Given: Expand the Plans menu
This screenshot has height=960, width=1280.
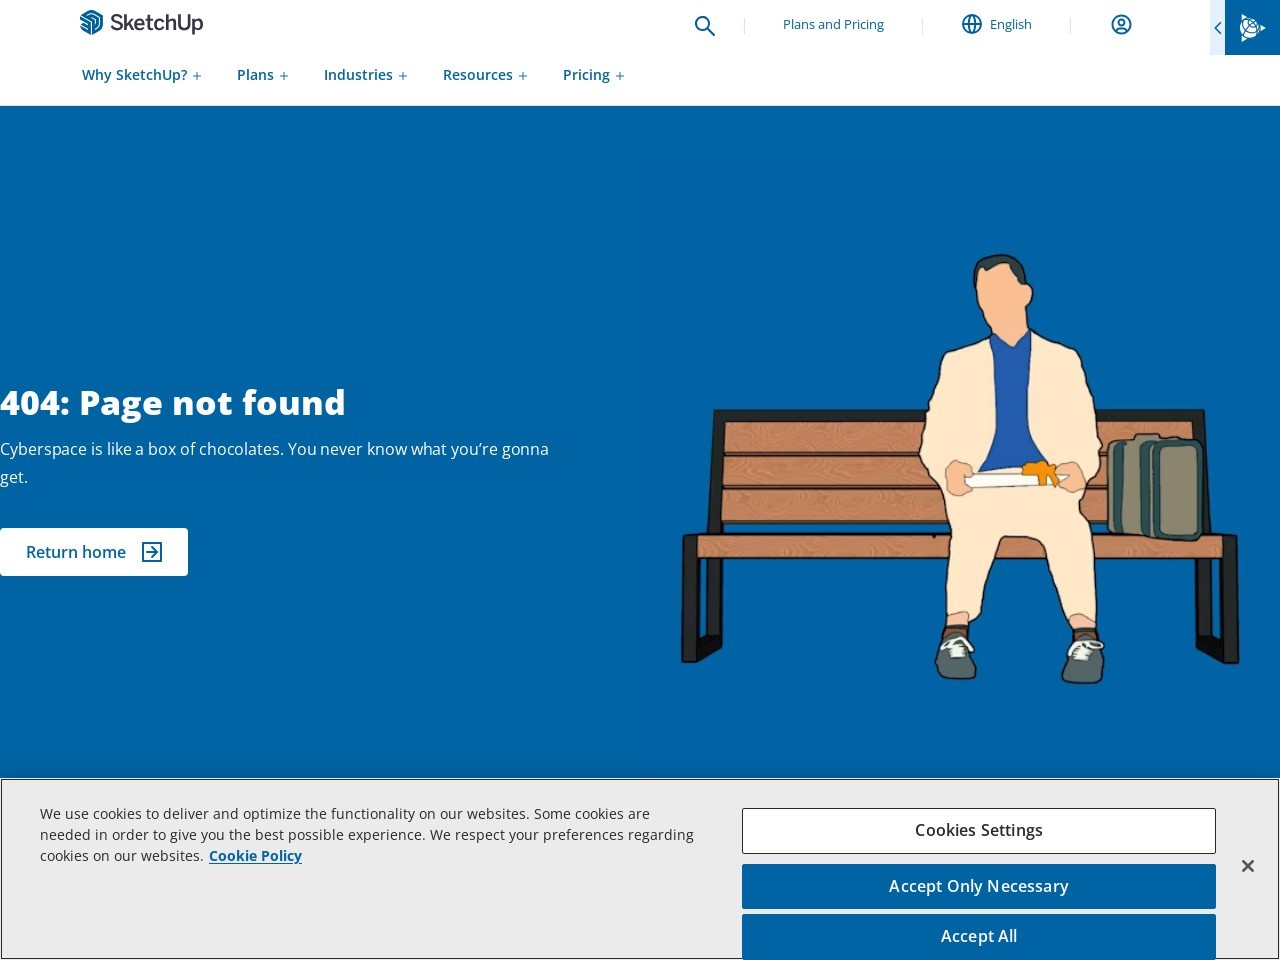Looking at the screenshot, I should 263,75.
